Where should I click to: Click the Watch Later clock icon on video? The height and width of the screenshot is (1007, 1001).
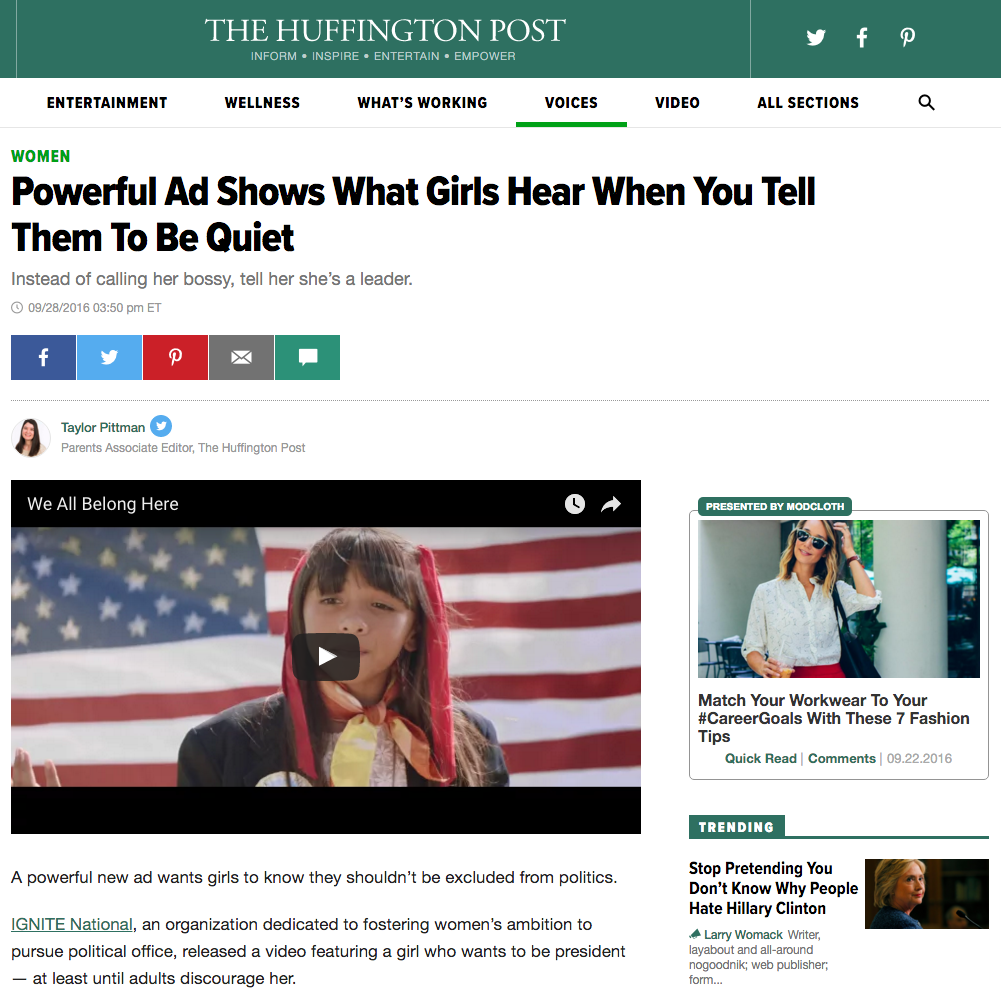click(x=575, y=504)
